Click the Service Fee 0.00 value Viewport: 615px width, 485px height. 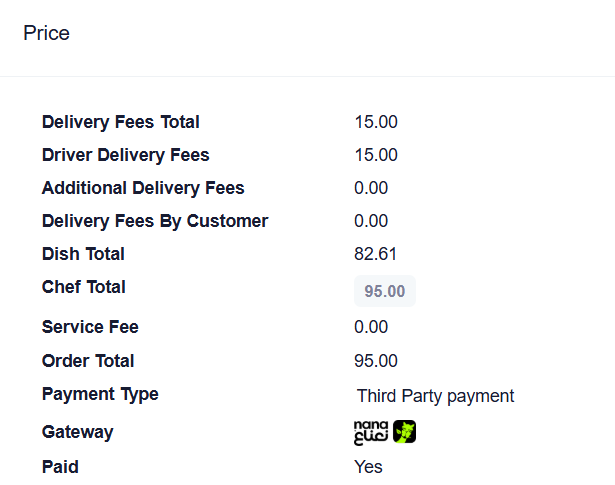pyautogui.click(x=371, y=327)
